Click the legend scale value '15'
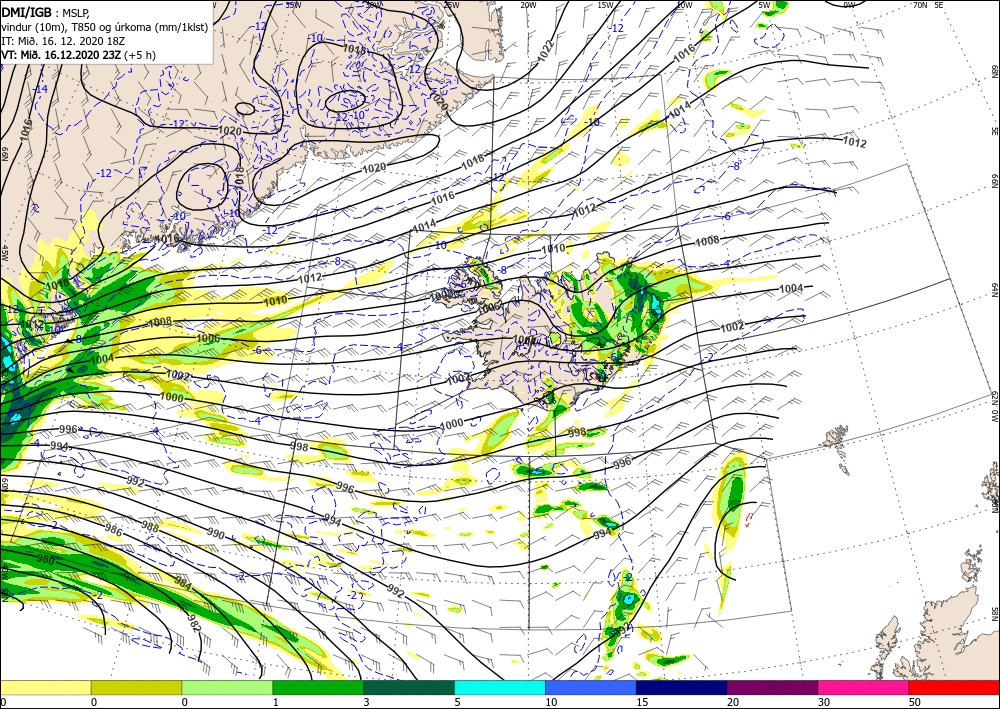The image size is (1000, 709). 642,702
